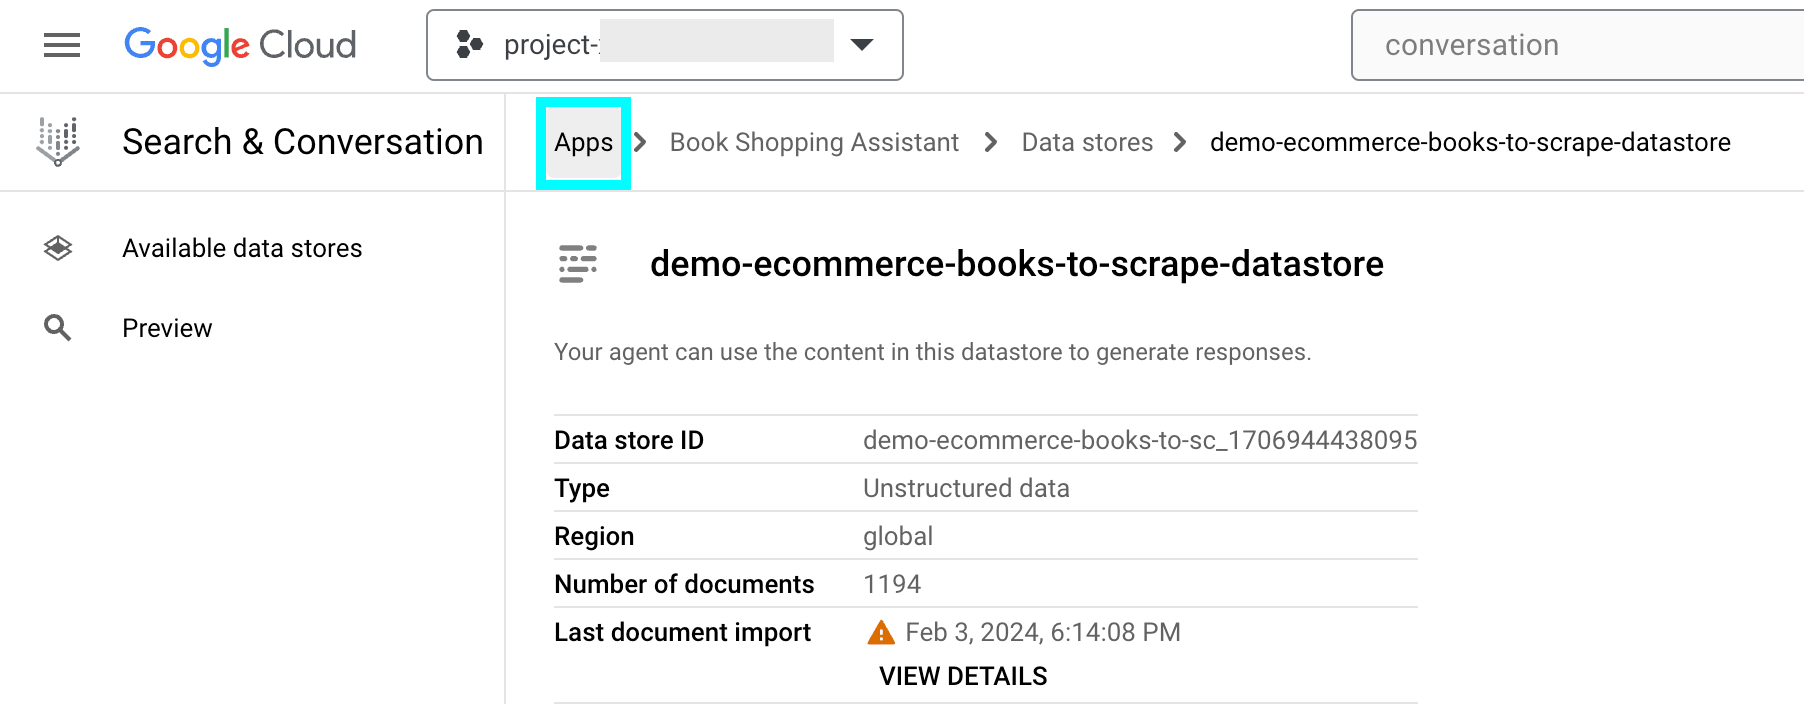1804x704 pixels.
Task: Click the datastore title icon
Action: [x=578, y=264]
